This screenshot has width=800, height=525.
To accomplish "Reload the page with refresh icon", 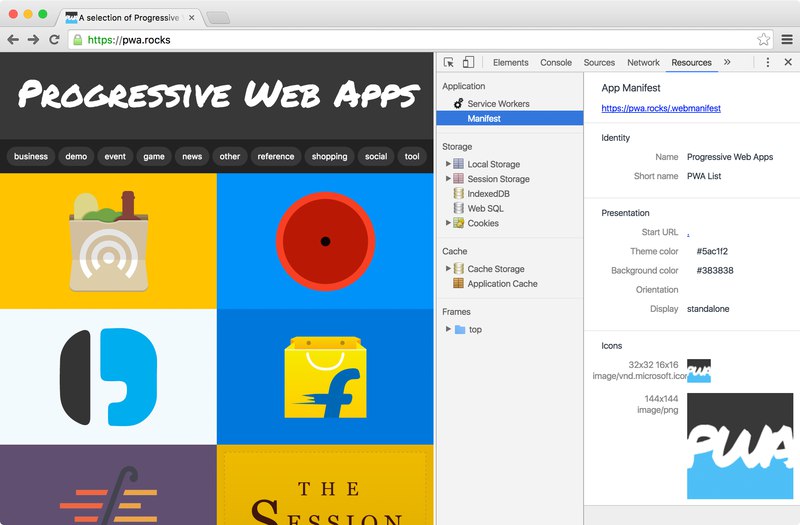I will [54, 40].
